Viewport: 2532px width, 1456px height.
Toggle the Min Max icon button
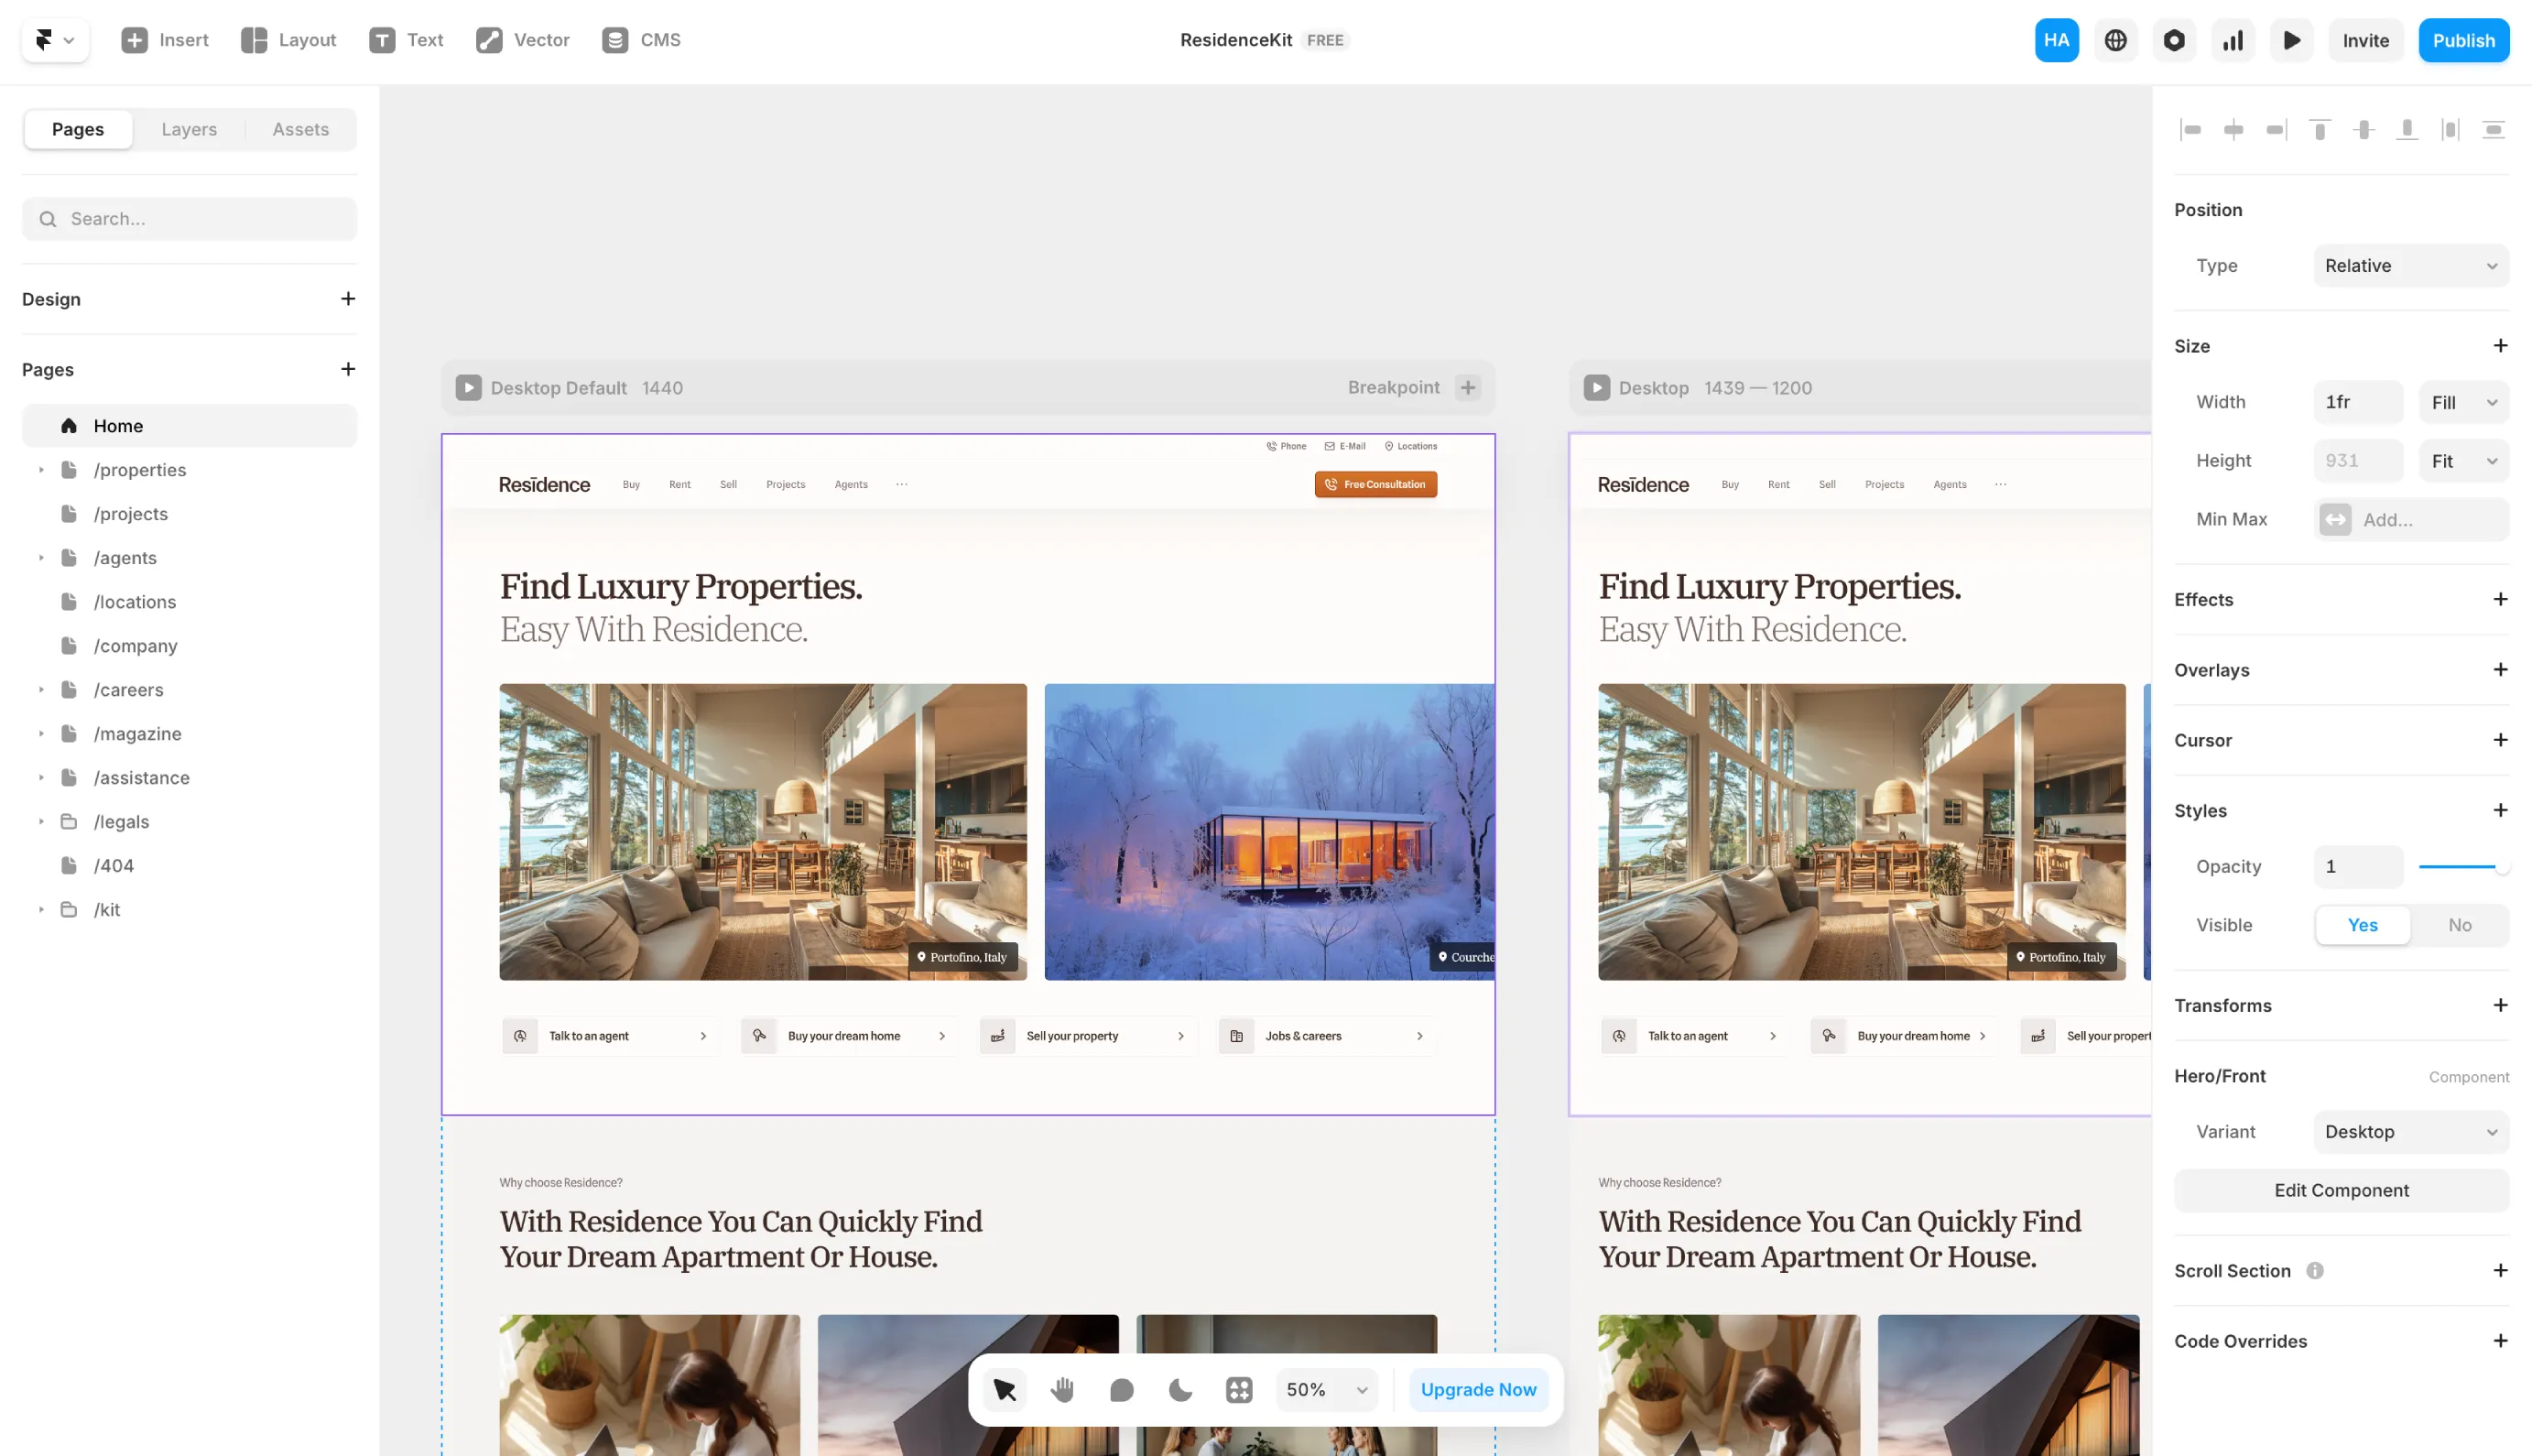pyautogui.click(x=2335, y=519)
